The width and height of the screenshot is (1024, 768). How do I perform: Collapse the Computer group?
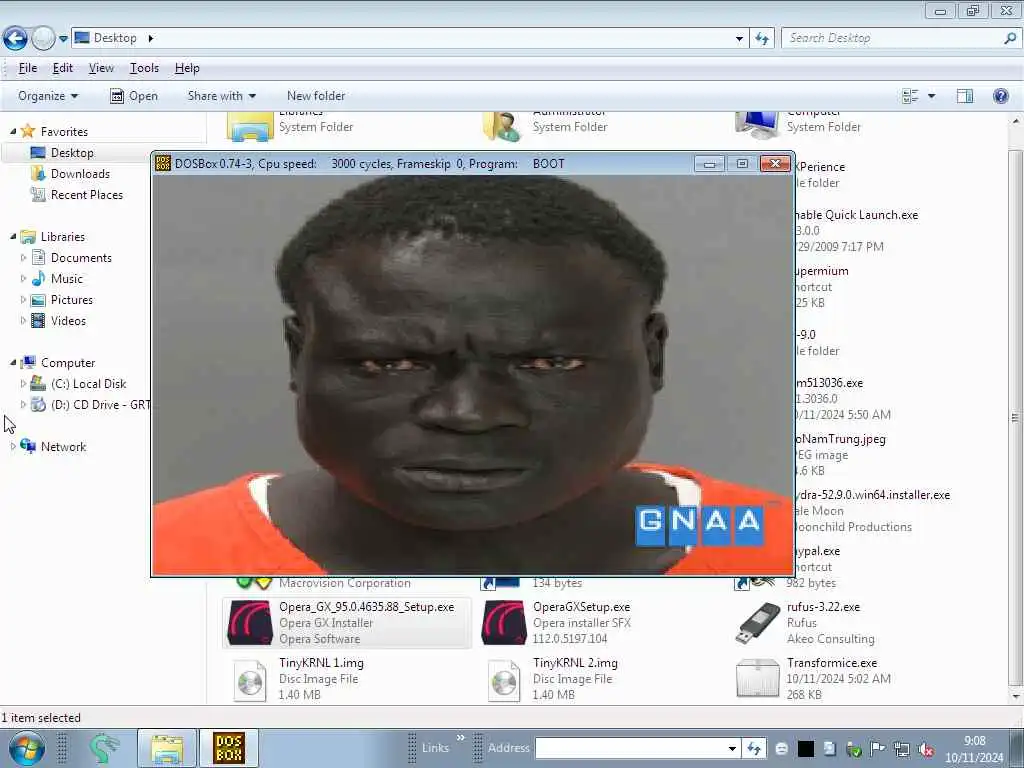13,362
